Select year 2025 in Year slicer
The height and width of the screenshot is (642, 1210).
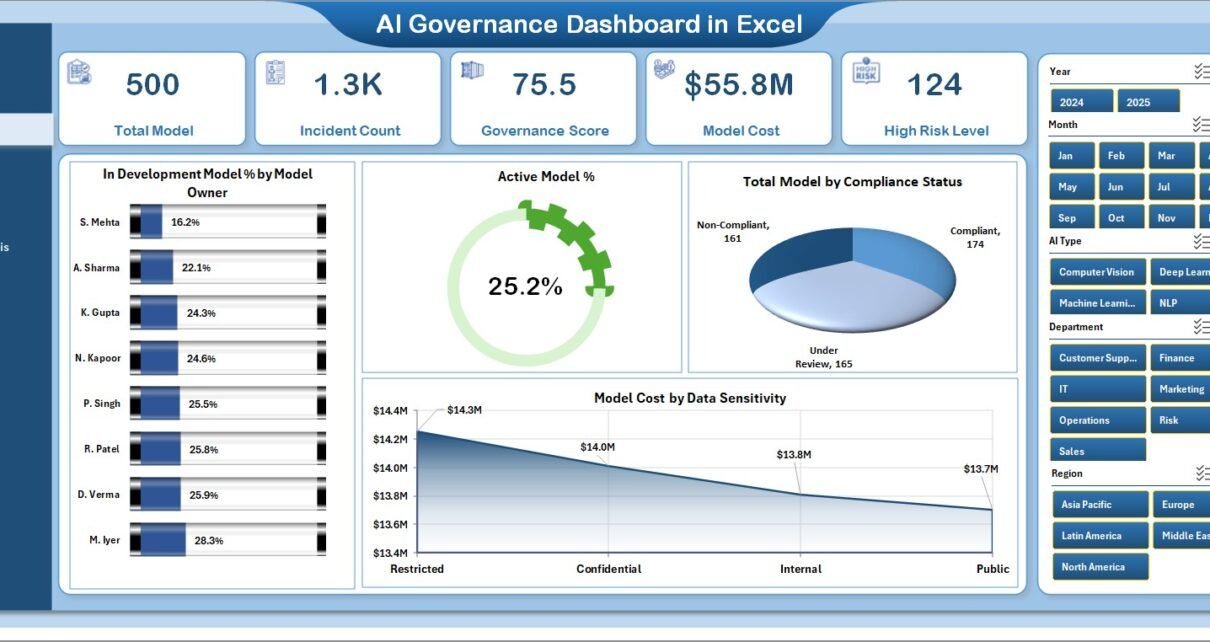[x=1147, y=102]
